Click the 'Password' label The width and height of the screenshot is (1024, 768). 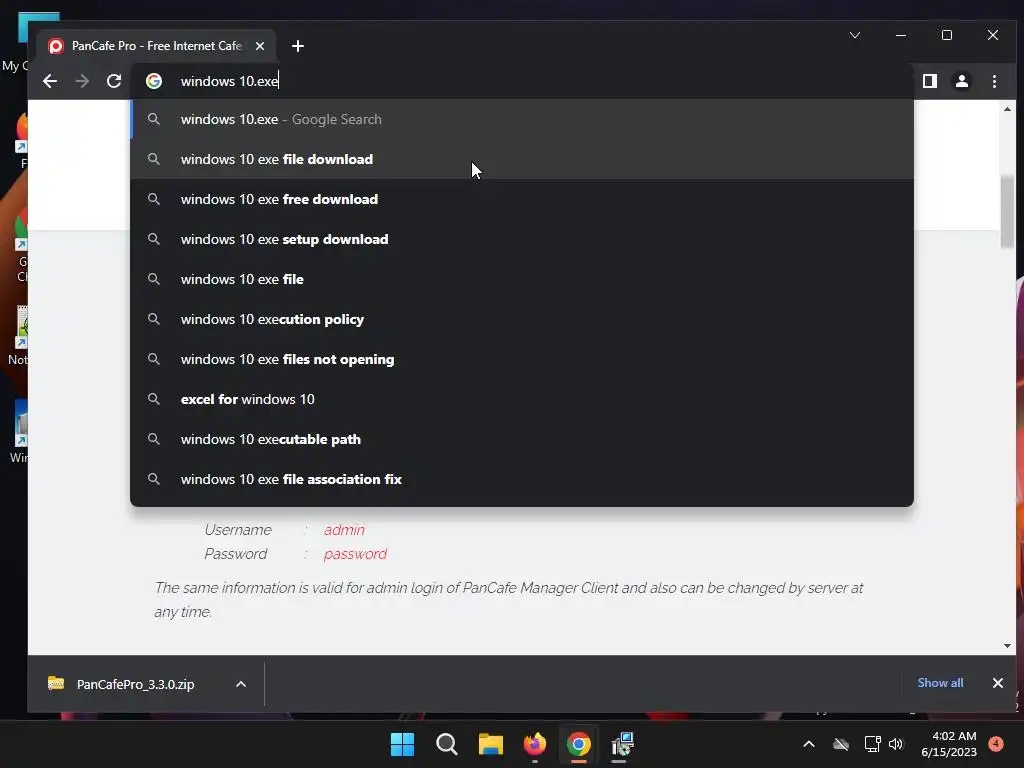(x=236, y=554)
